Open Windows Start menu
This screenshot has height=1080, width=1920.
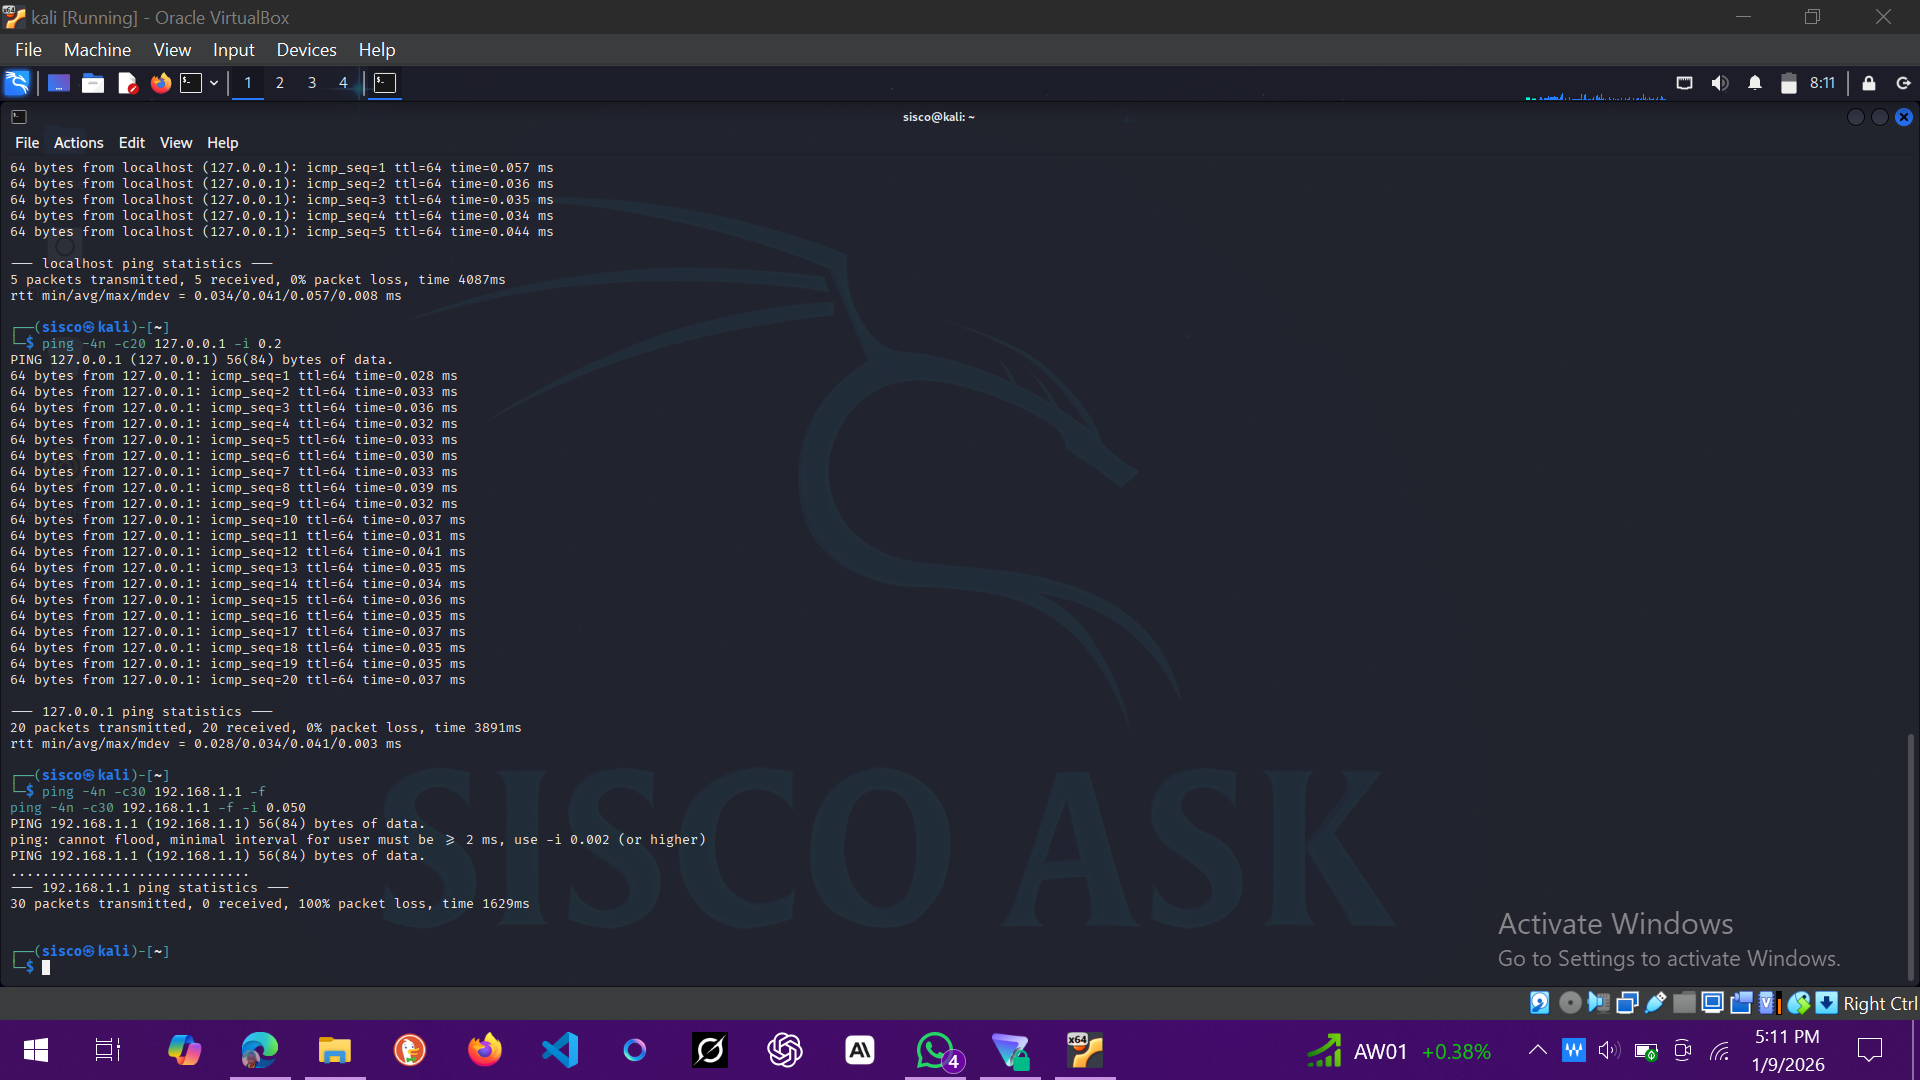point(36,1050)
